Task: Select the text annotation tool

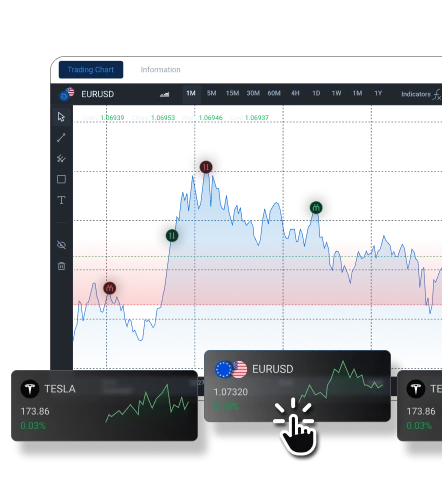Action: pos(61,200)
